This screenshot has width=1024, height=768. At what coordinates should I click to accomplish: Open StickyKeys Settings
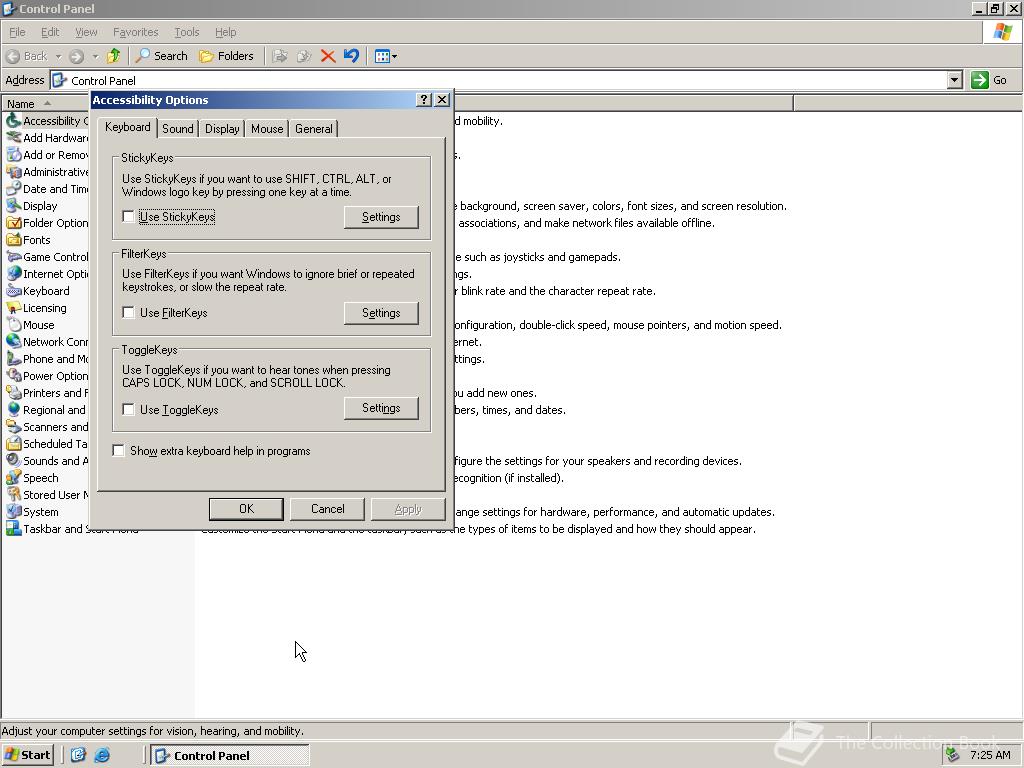(x=381, y=217)
